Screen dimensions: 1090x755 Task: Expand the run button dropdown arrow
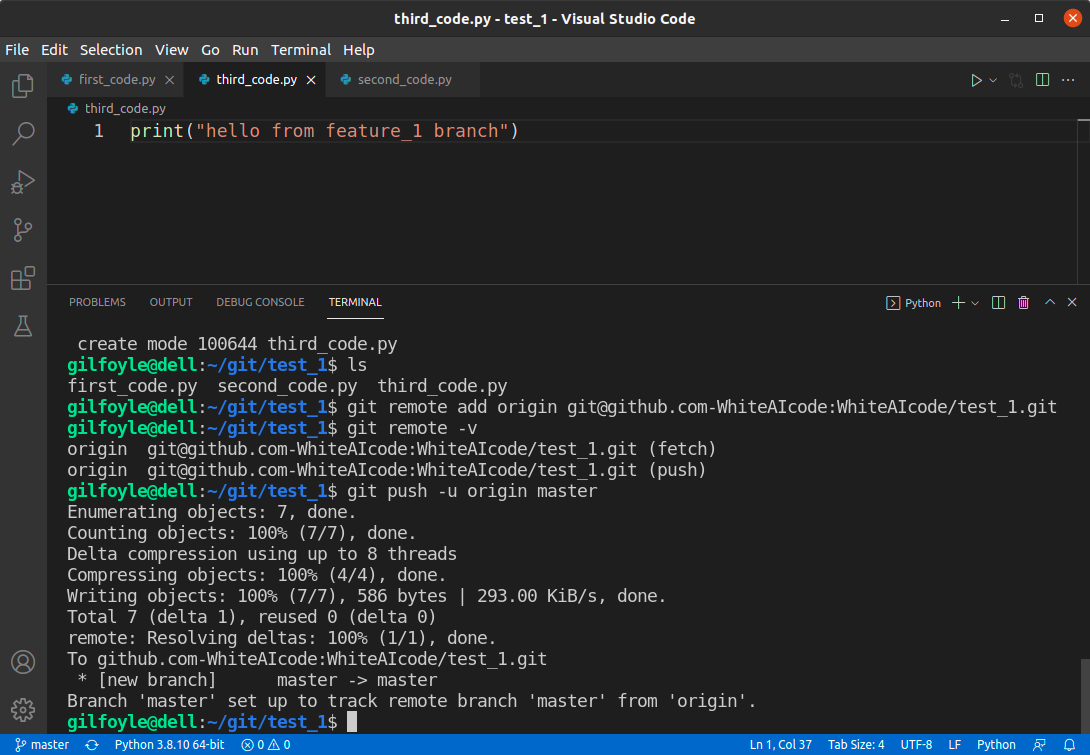991,79
